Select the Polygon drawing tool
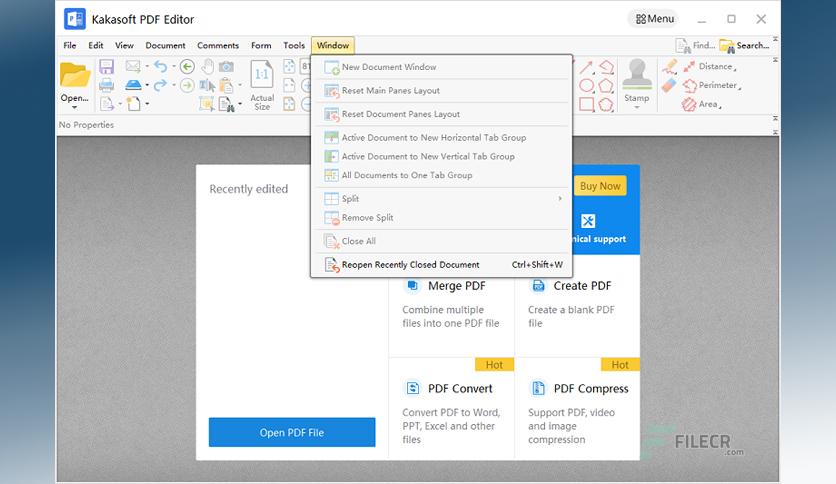 [x=606, y=85]
